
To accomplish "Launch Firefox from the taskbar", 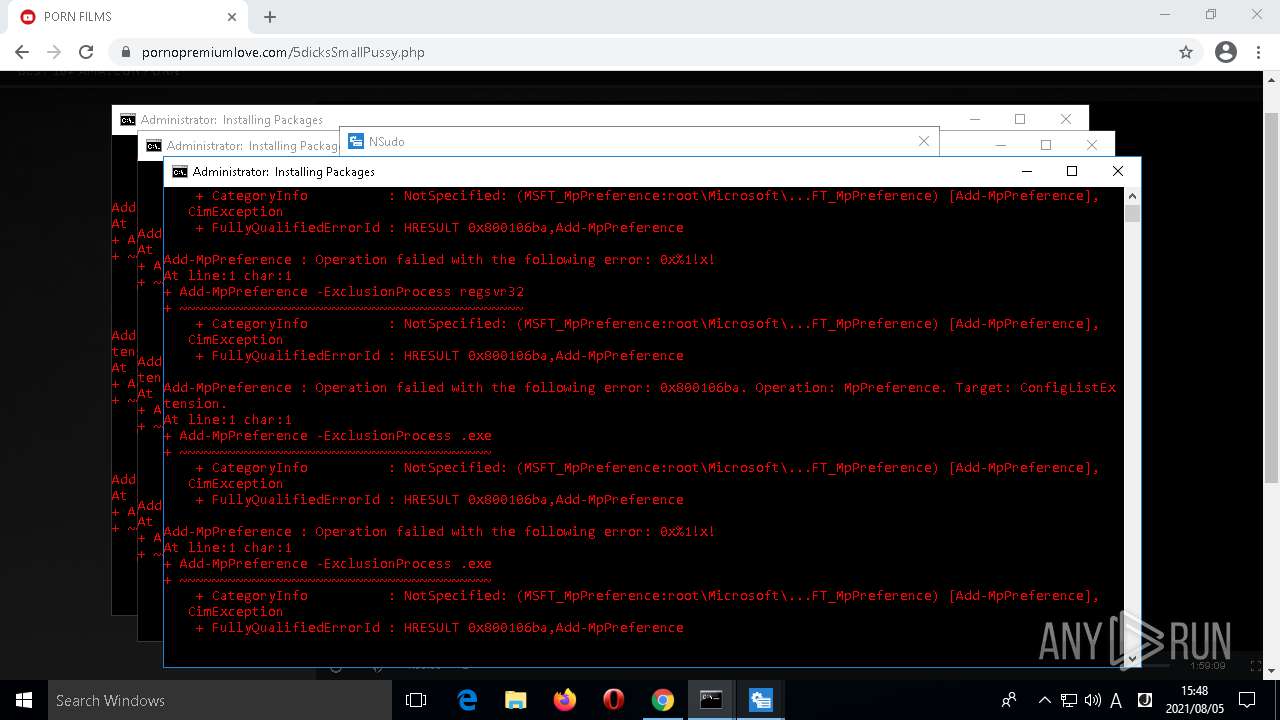I will point(564,700).
